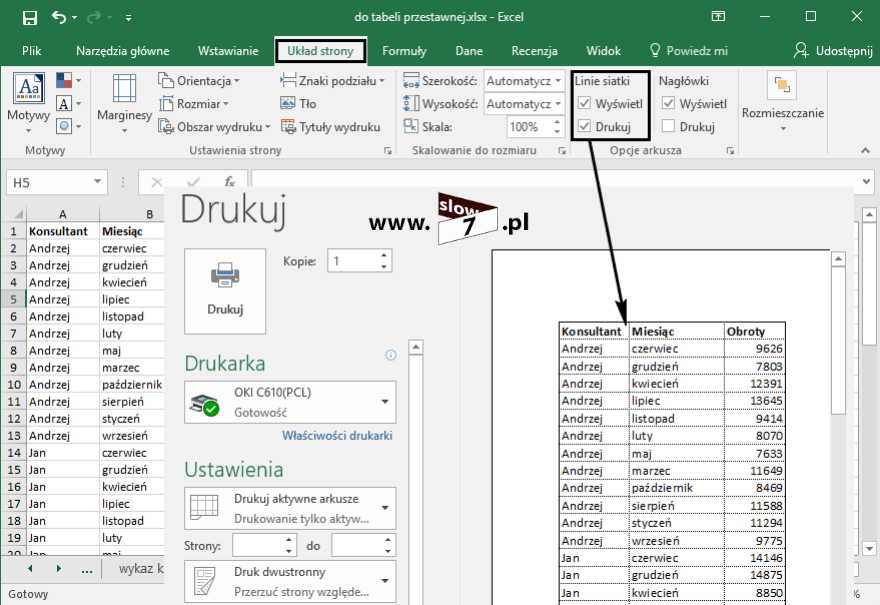Click the Strony from-page field

pos(258,546)
